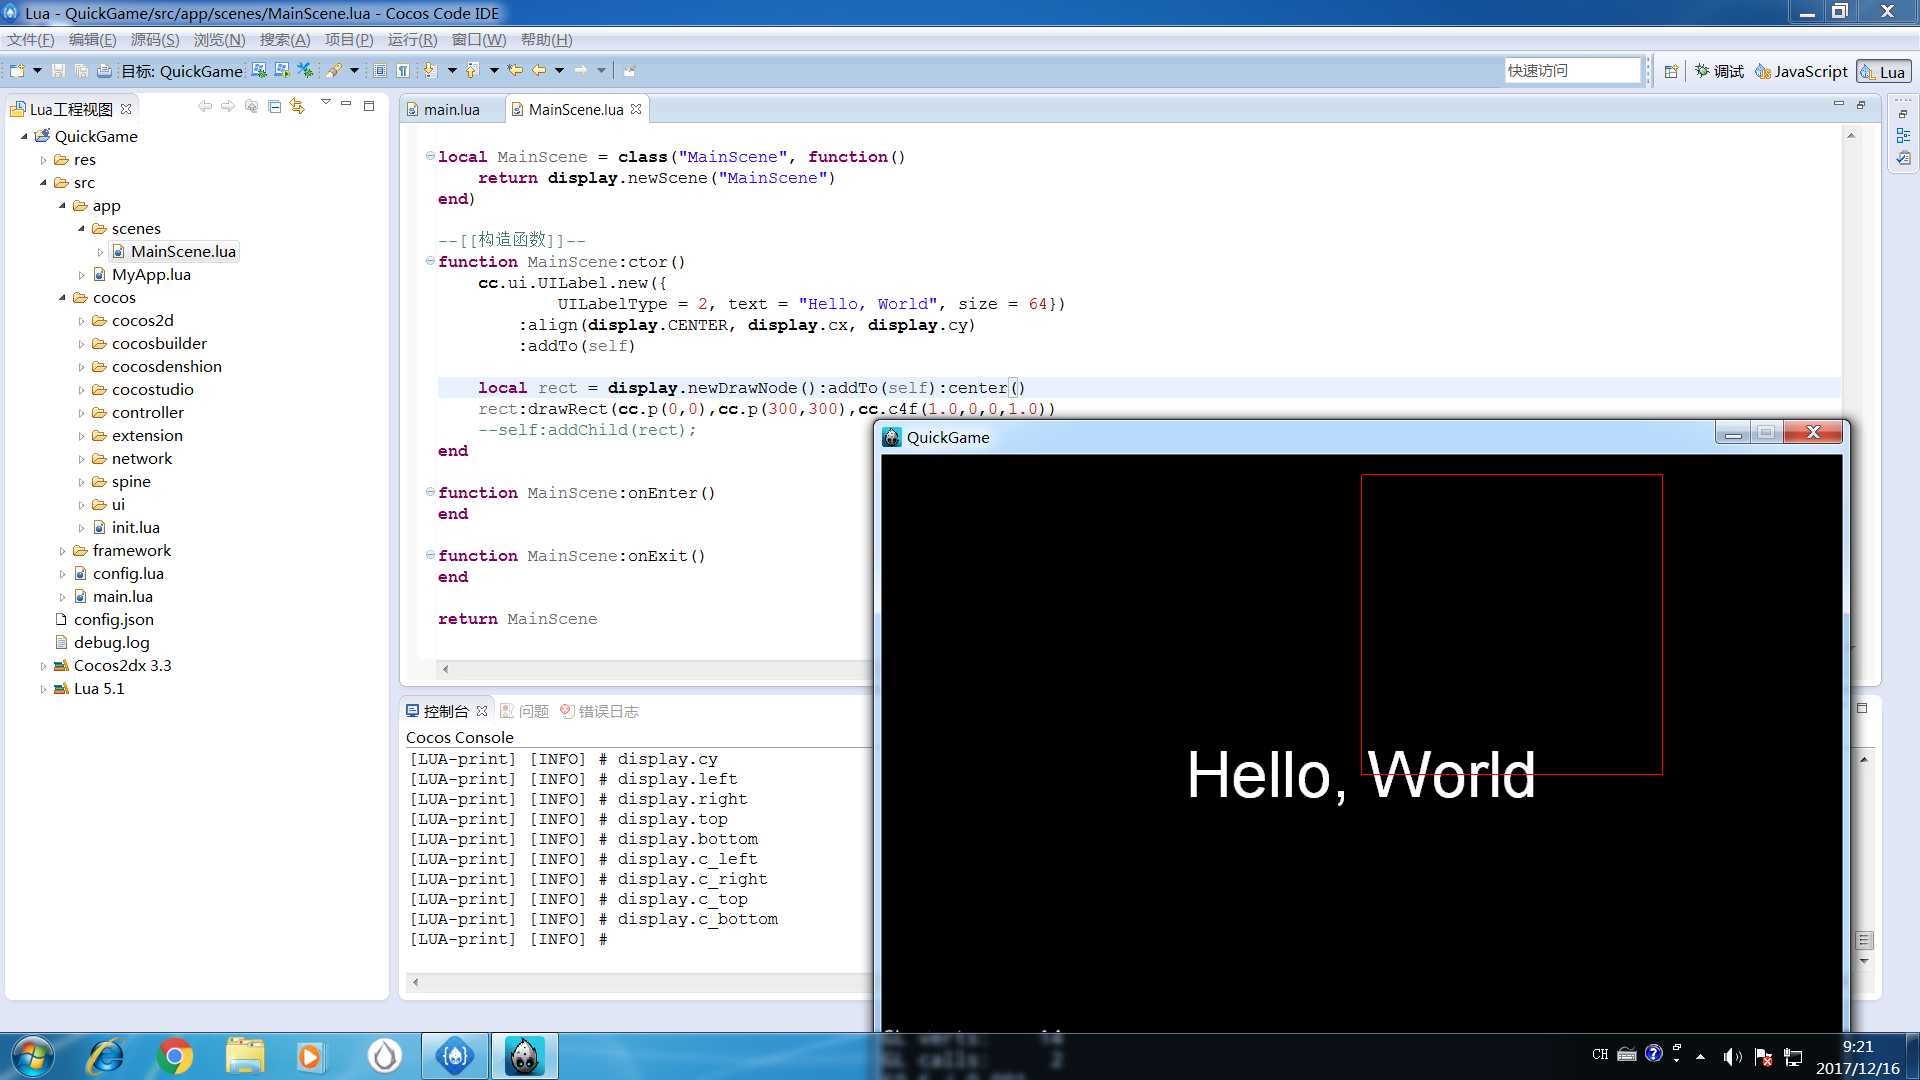Screen dimensions: 1920x1080
Task: Click the Open Perspective icon
Action: (x=1671, y=72)
